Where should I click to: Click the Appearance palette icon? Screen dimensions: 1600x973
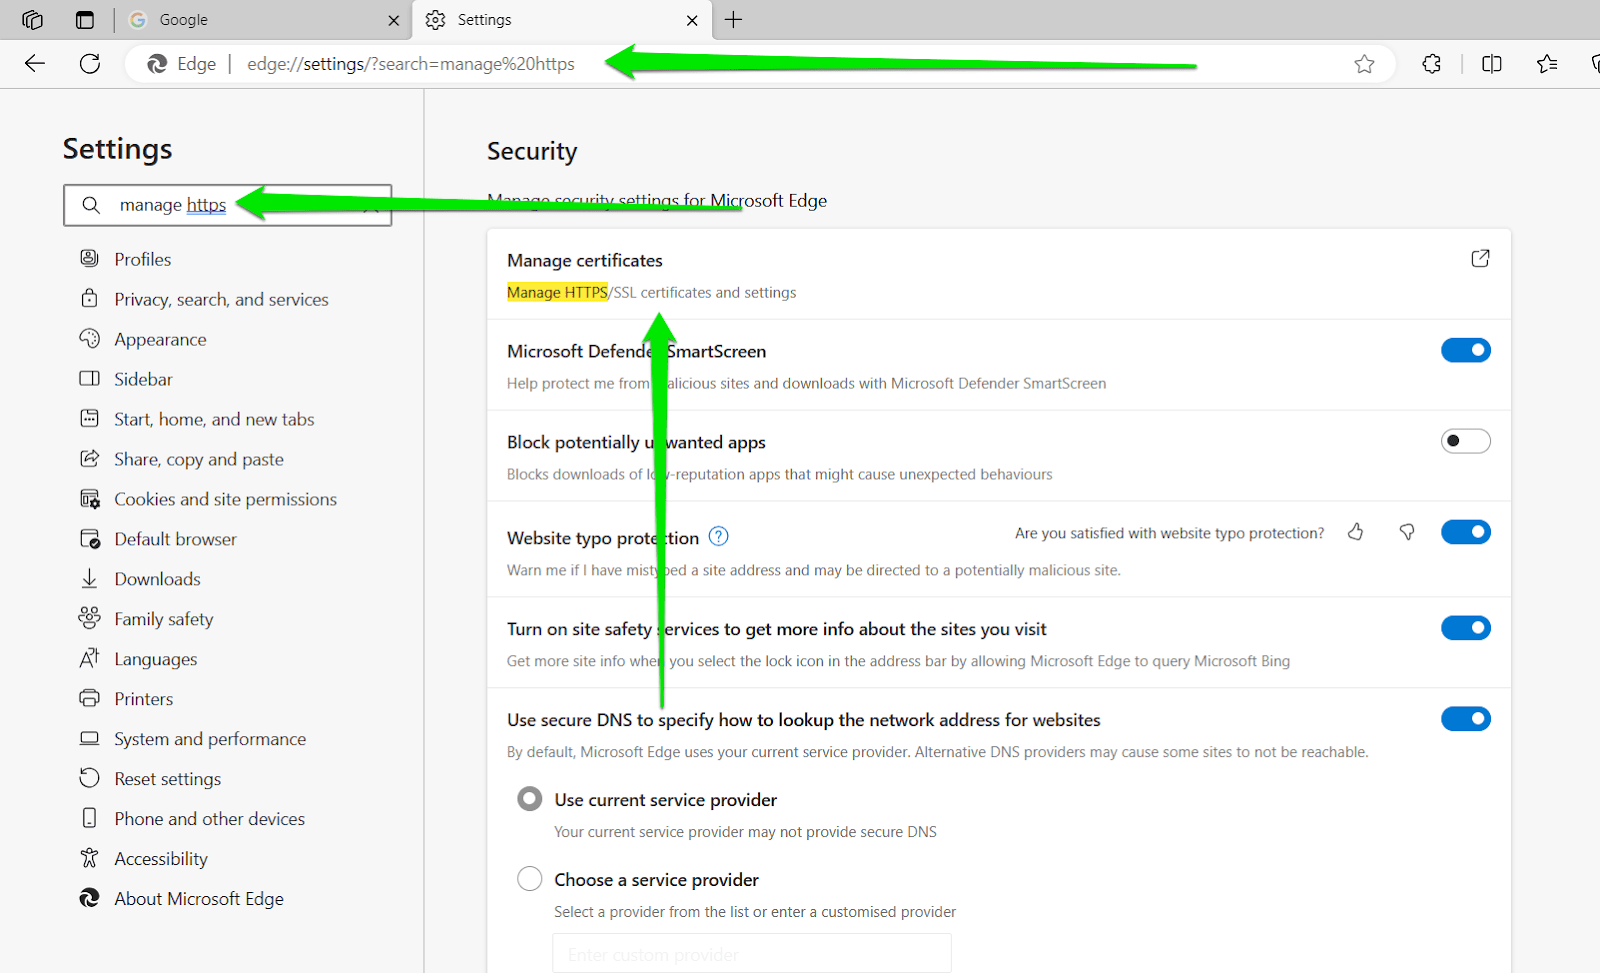[x=90, y=338]
